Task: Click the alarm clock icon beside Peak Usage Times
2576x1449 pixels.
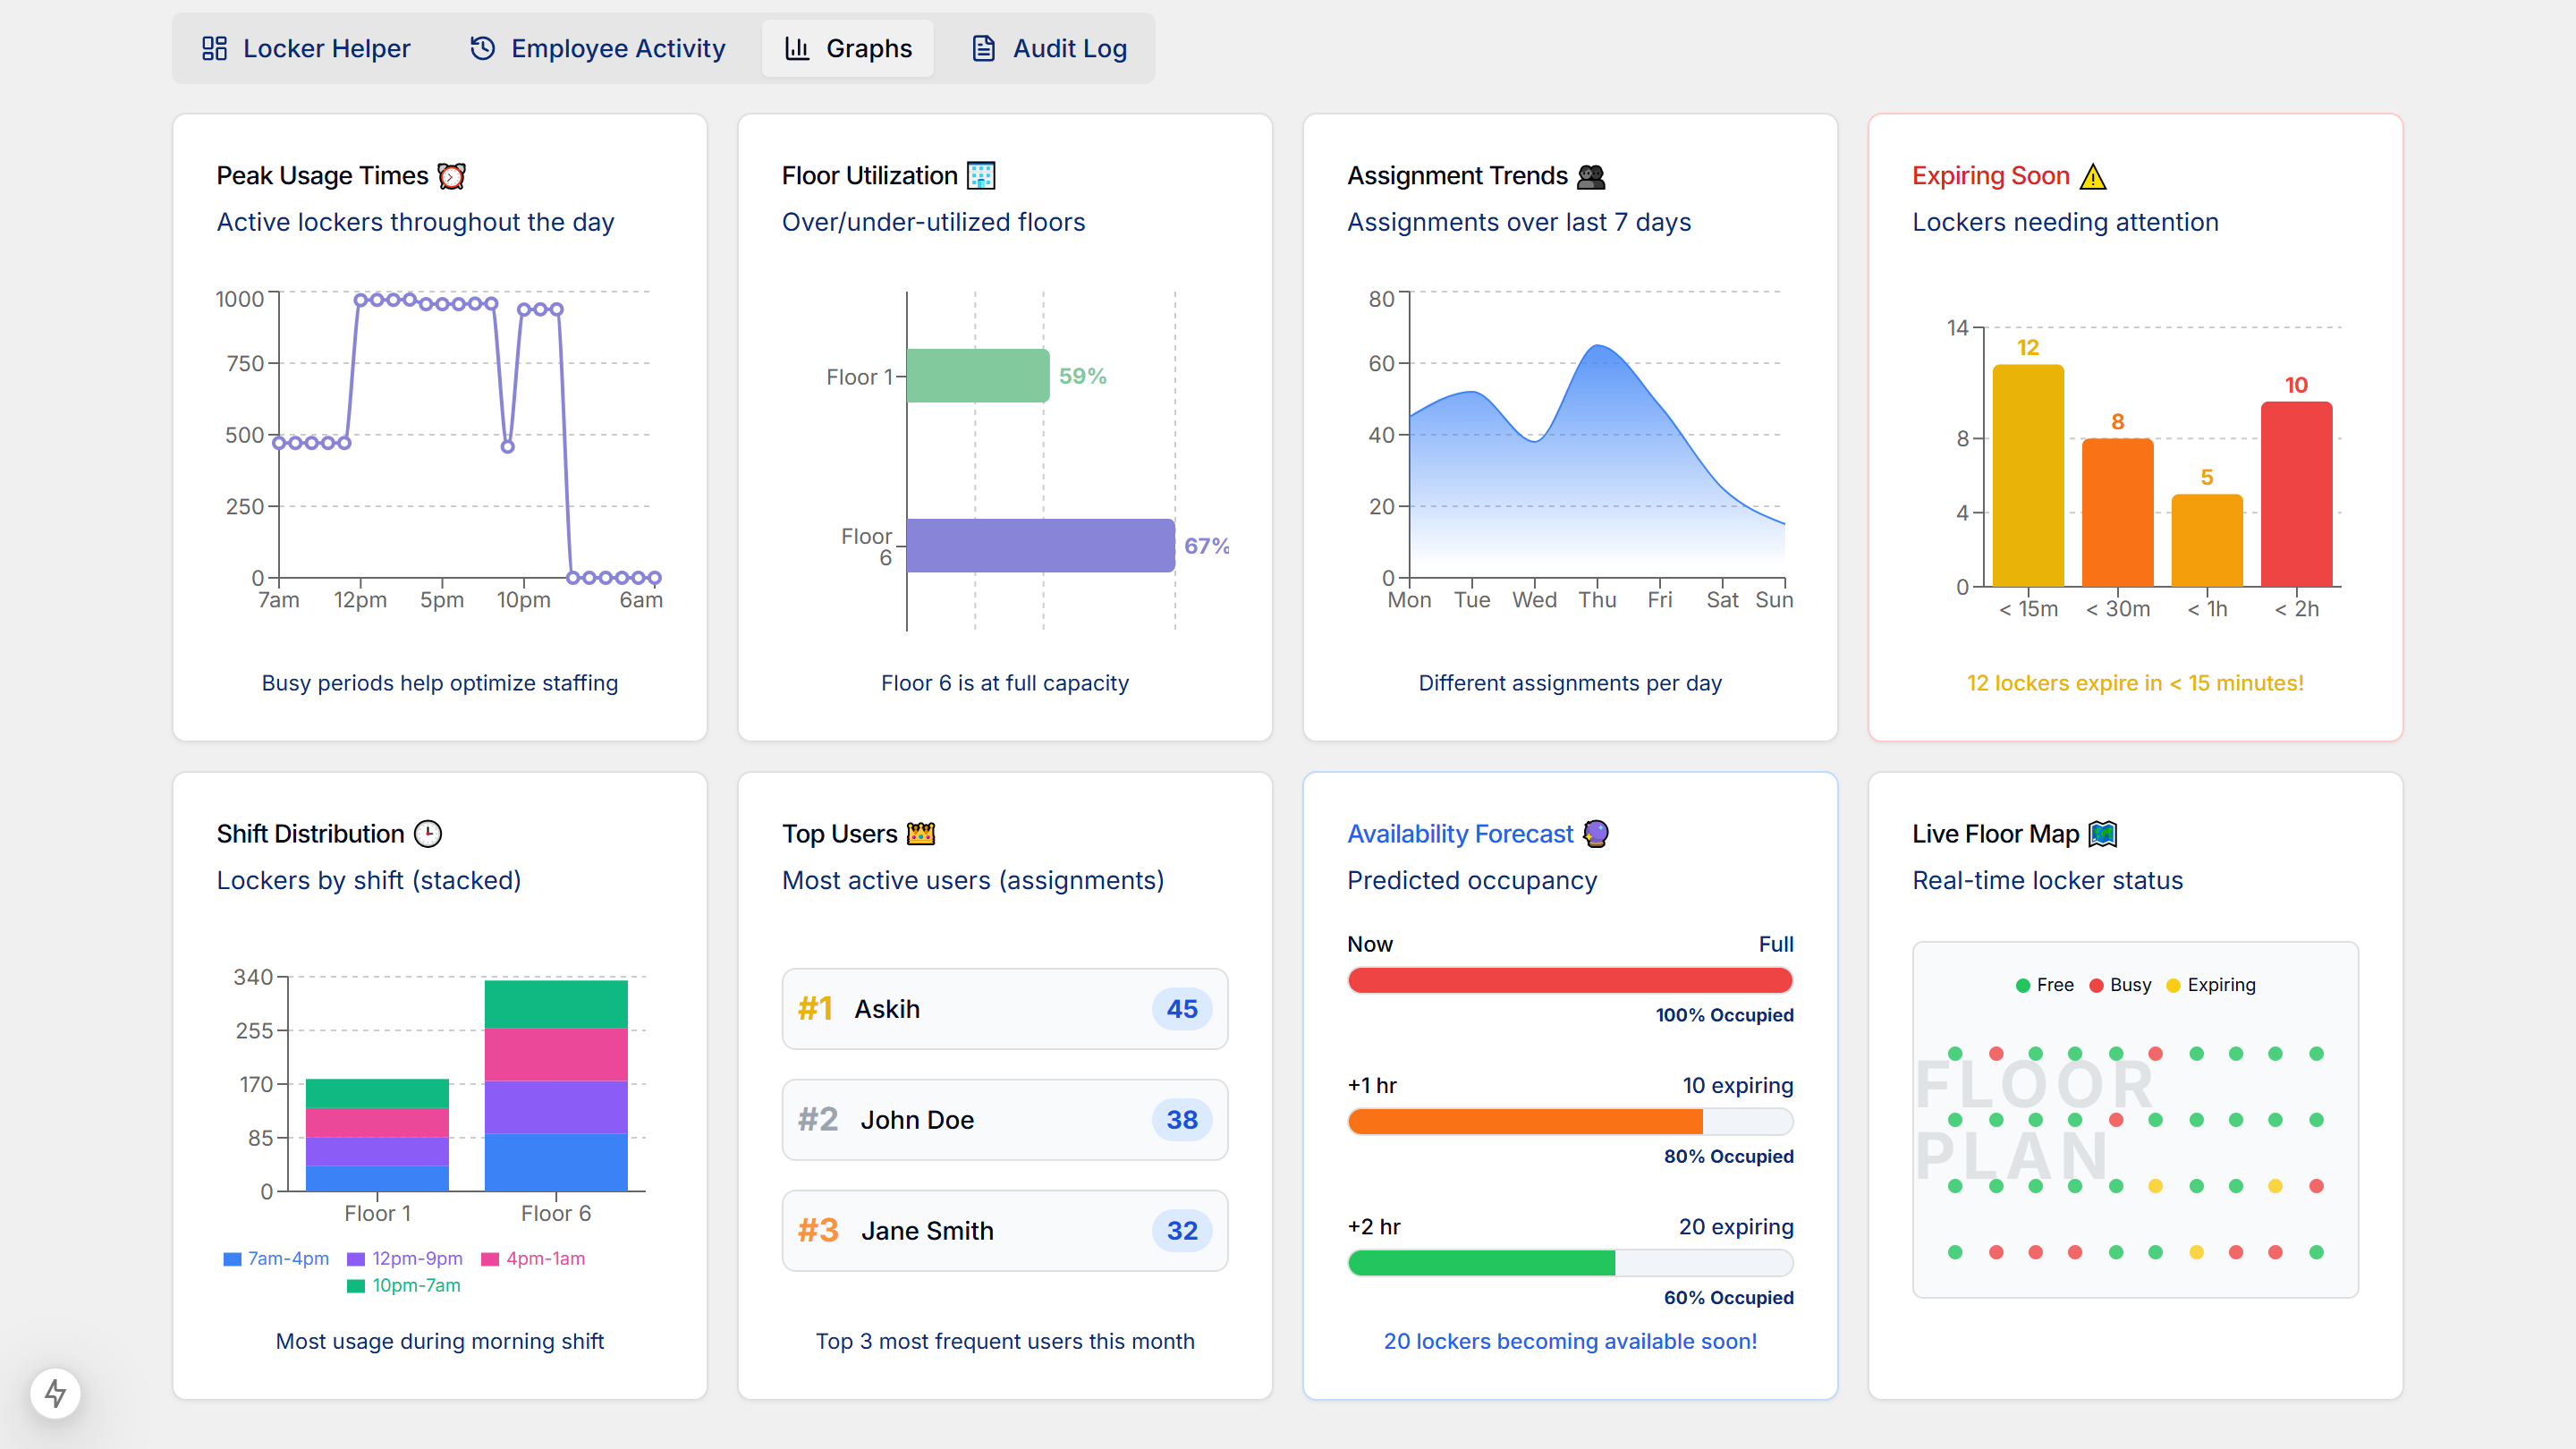Action: click(452, 176)
